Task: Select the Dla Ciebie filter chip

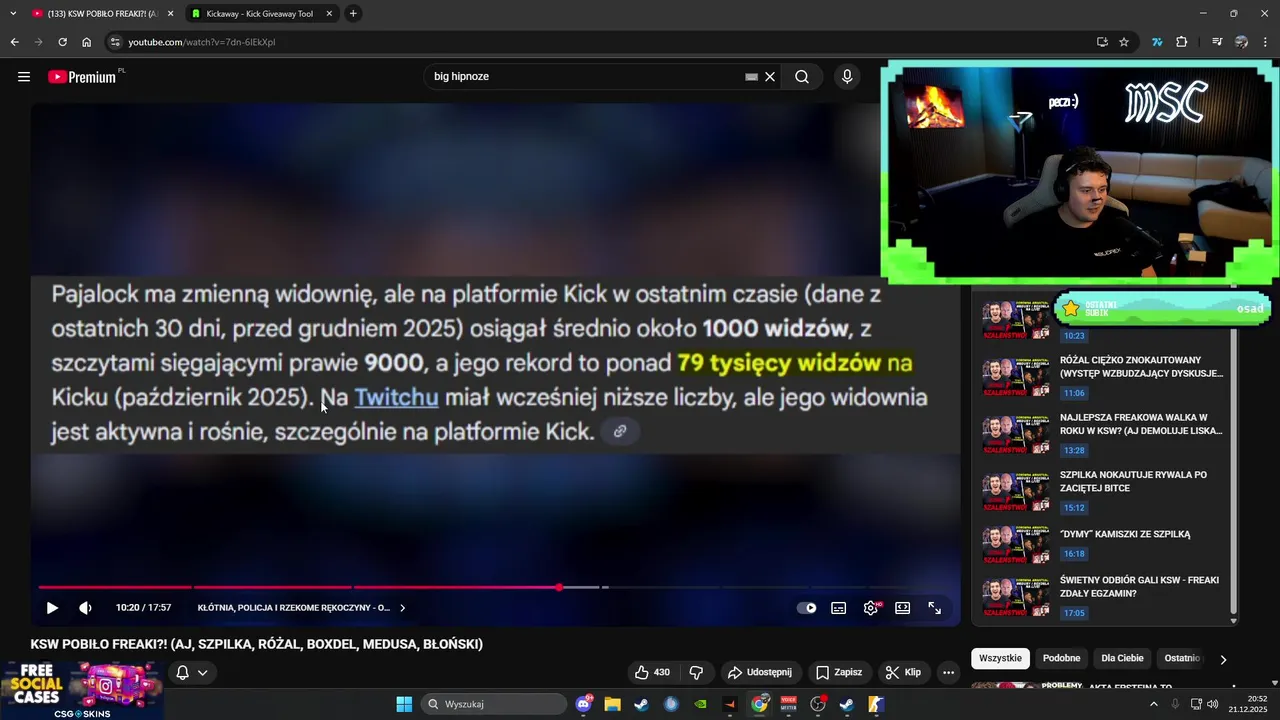Action: tap(1122, 658)
